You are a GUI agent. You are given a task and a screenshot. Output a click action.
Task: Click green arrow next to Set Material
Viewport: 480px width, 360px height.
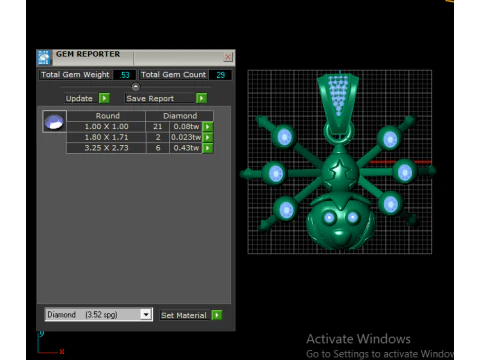coord(217,315)
